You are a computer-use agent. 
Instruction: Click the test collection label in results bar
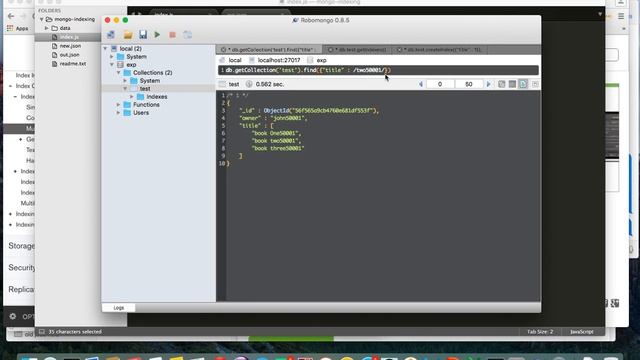click(x=234, y=84)
